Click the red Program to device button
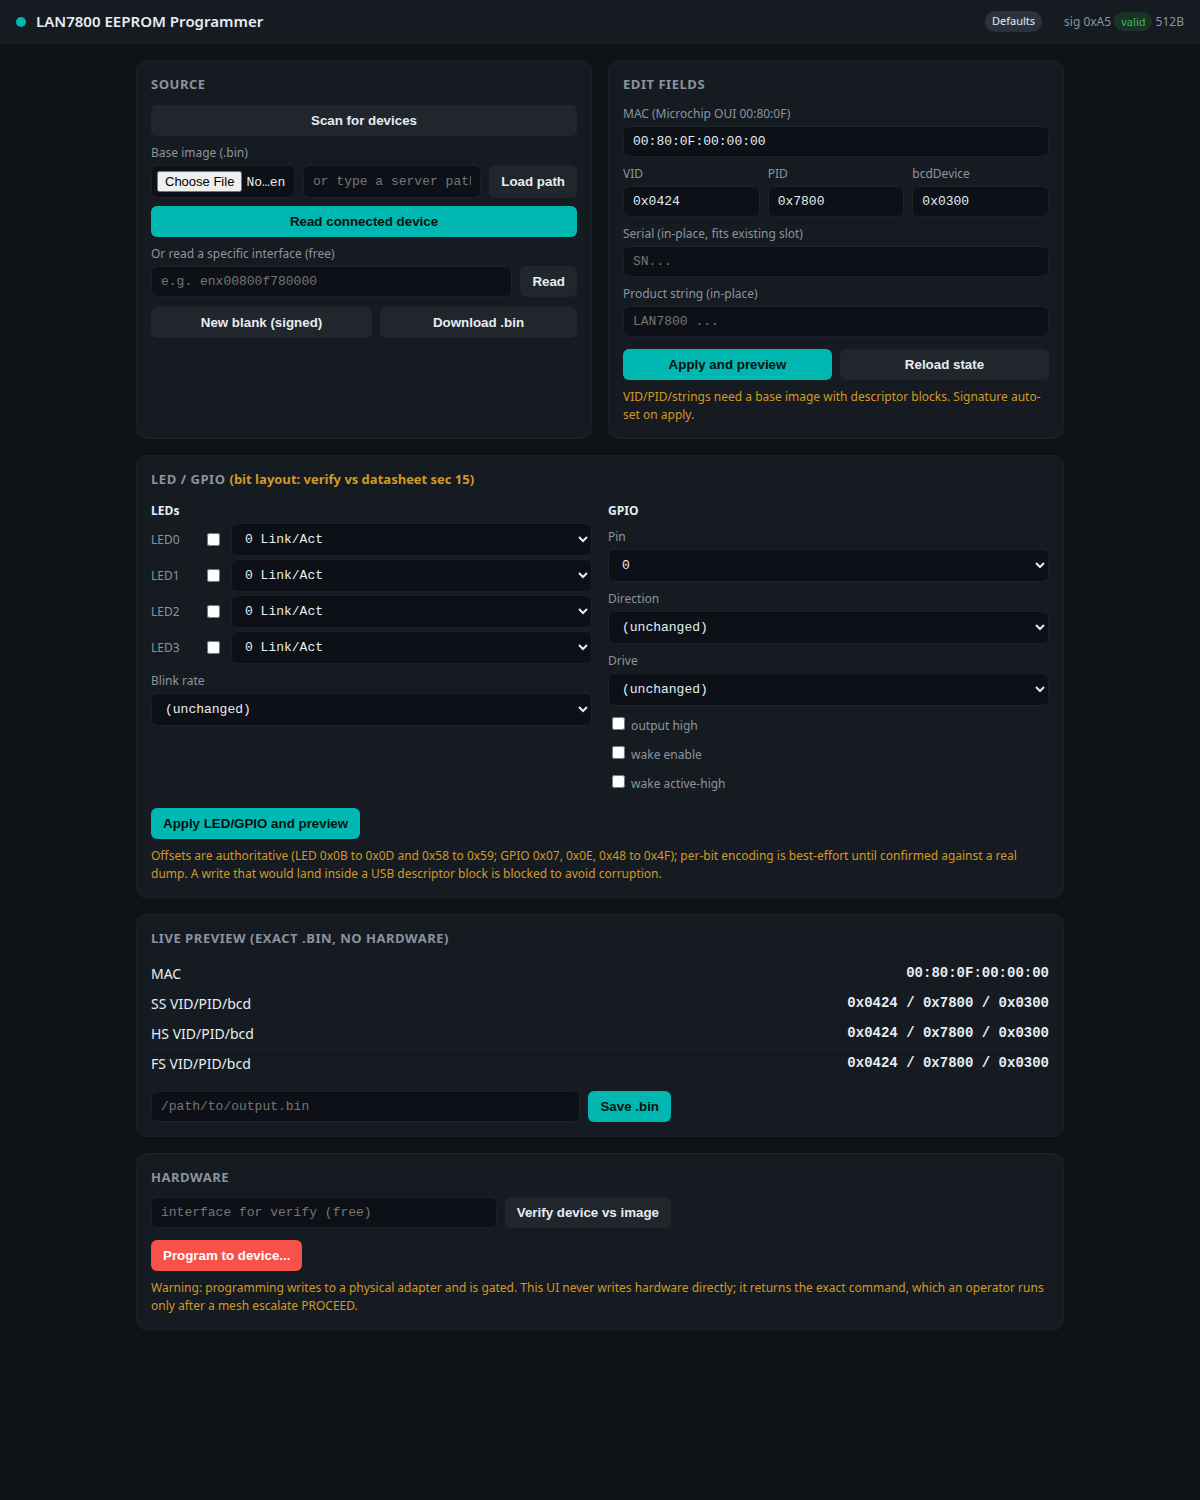1200x1500 pixels. (226, 1256)
